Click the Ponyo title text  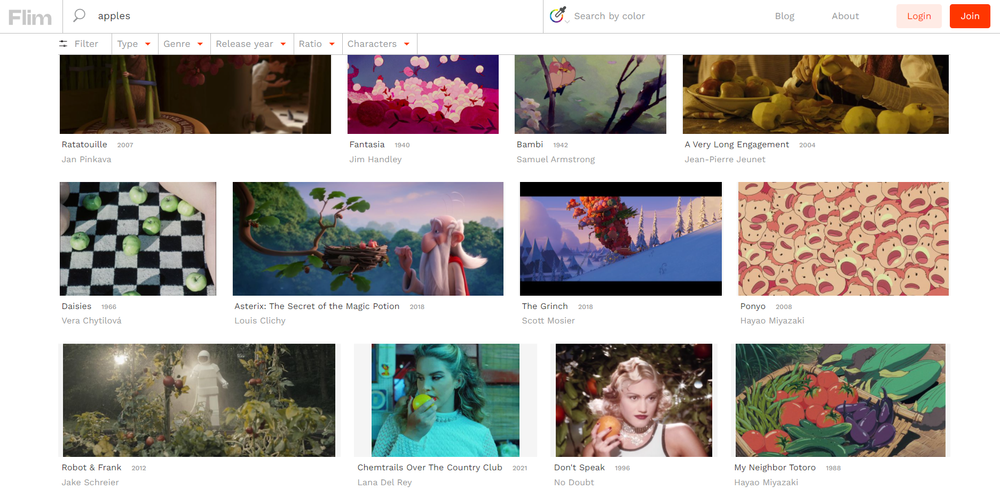(753, 306)
